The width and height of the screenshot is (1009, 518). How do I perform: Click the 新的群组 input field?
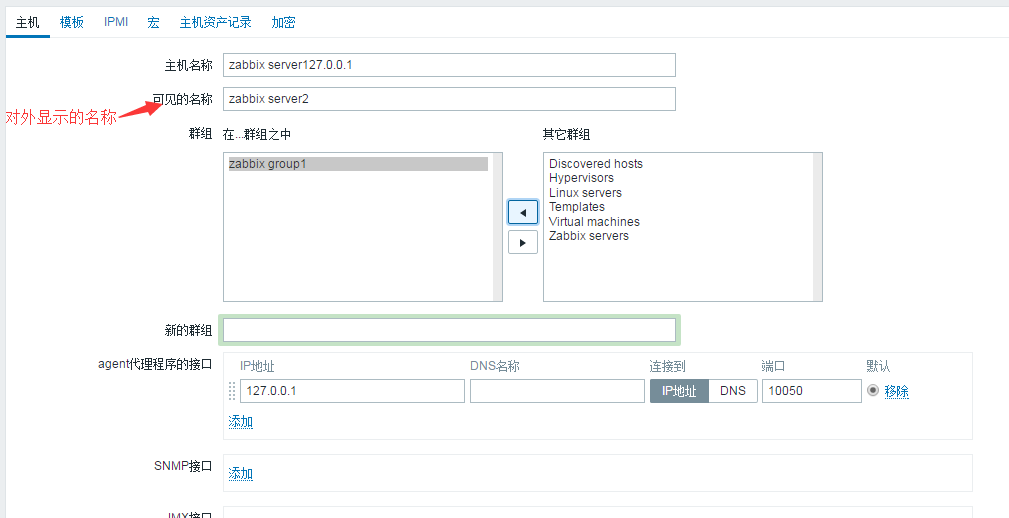449,330
